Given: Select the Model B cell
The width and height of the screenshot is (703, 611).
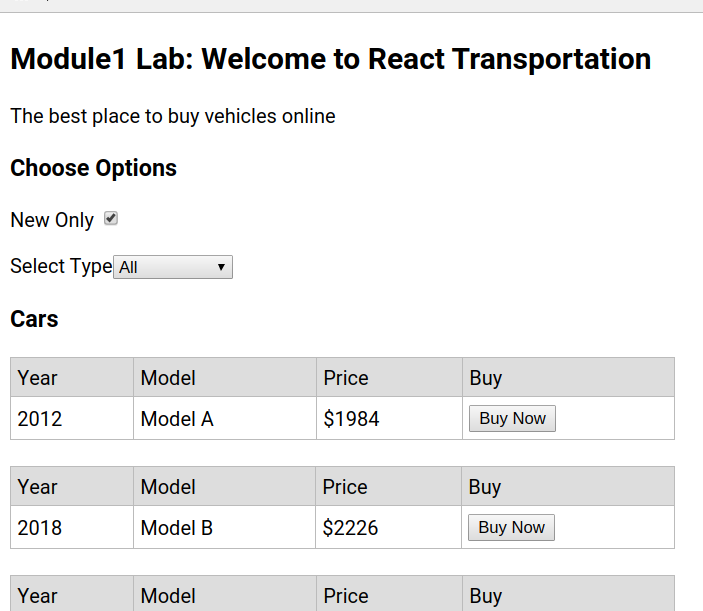Looking at the screenshot, I should pos(176,528).
